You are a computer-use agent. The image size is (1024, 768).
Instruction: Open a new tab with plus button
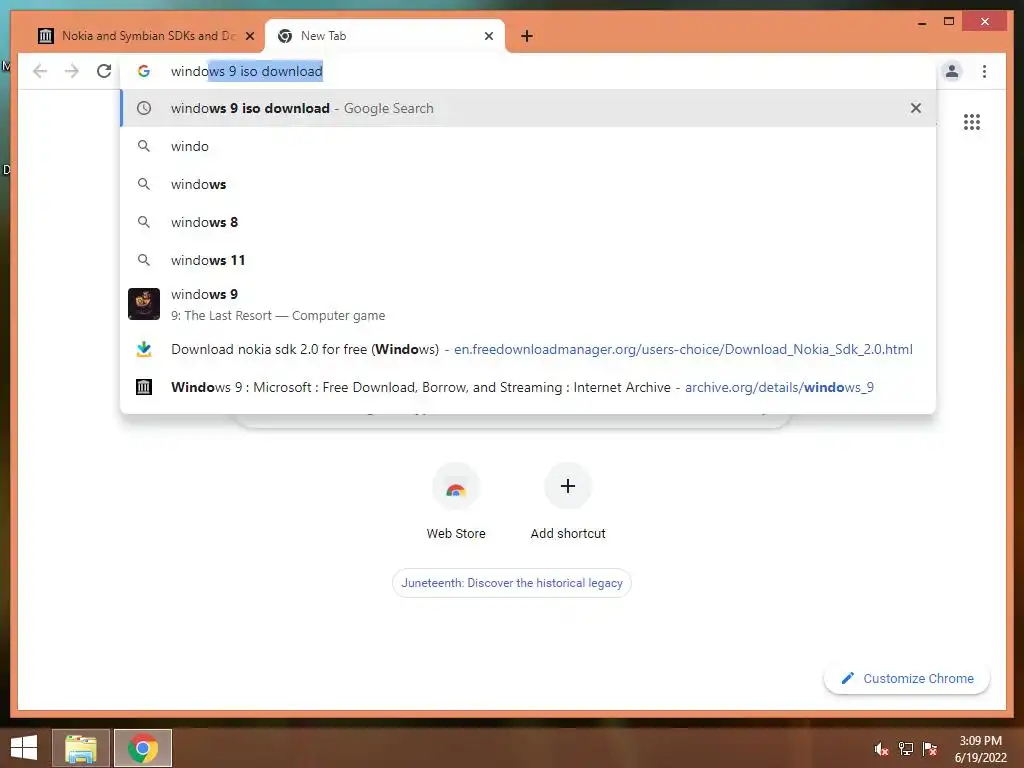(527, 36)
